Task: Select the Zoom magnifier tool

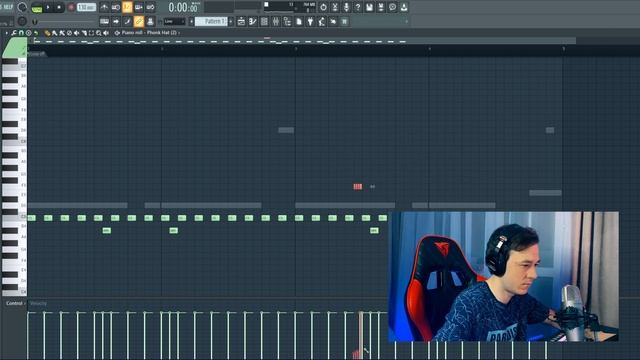Action: click(99, 33)
